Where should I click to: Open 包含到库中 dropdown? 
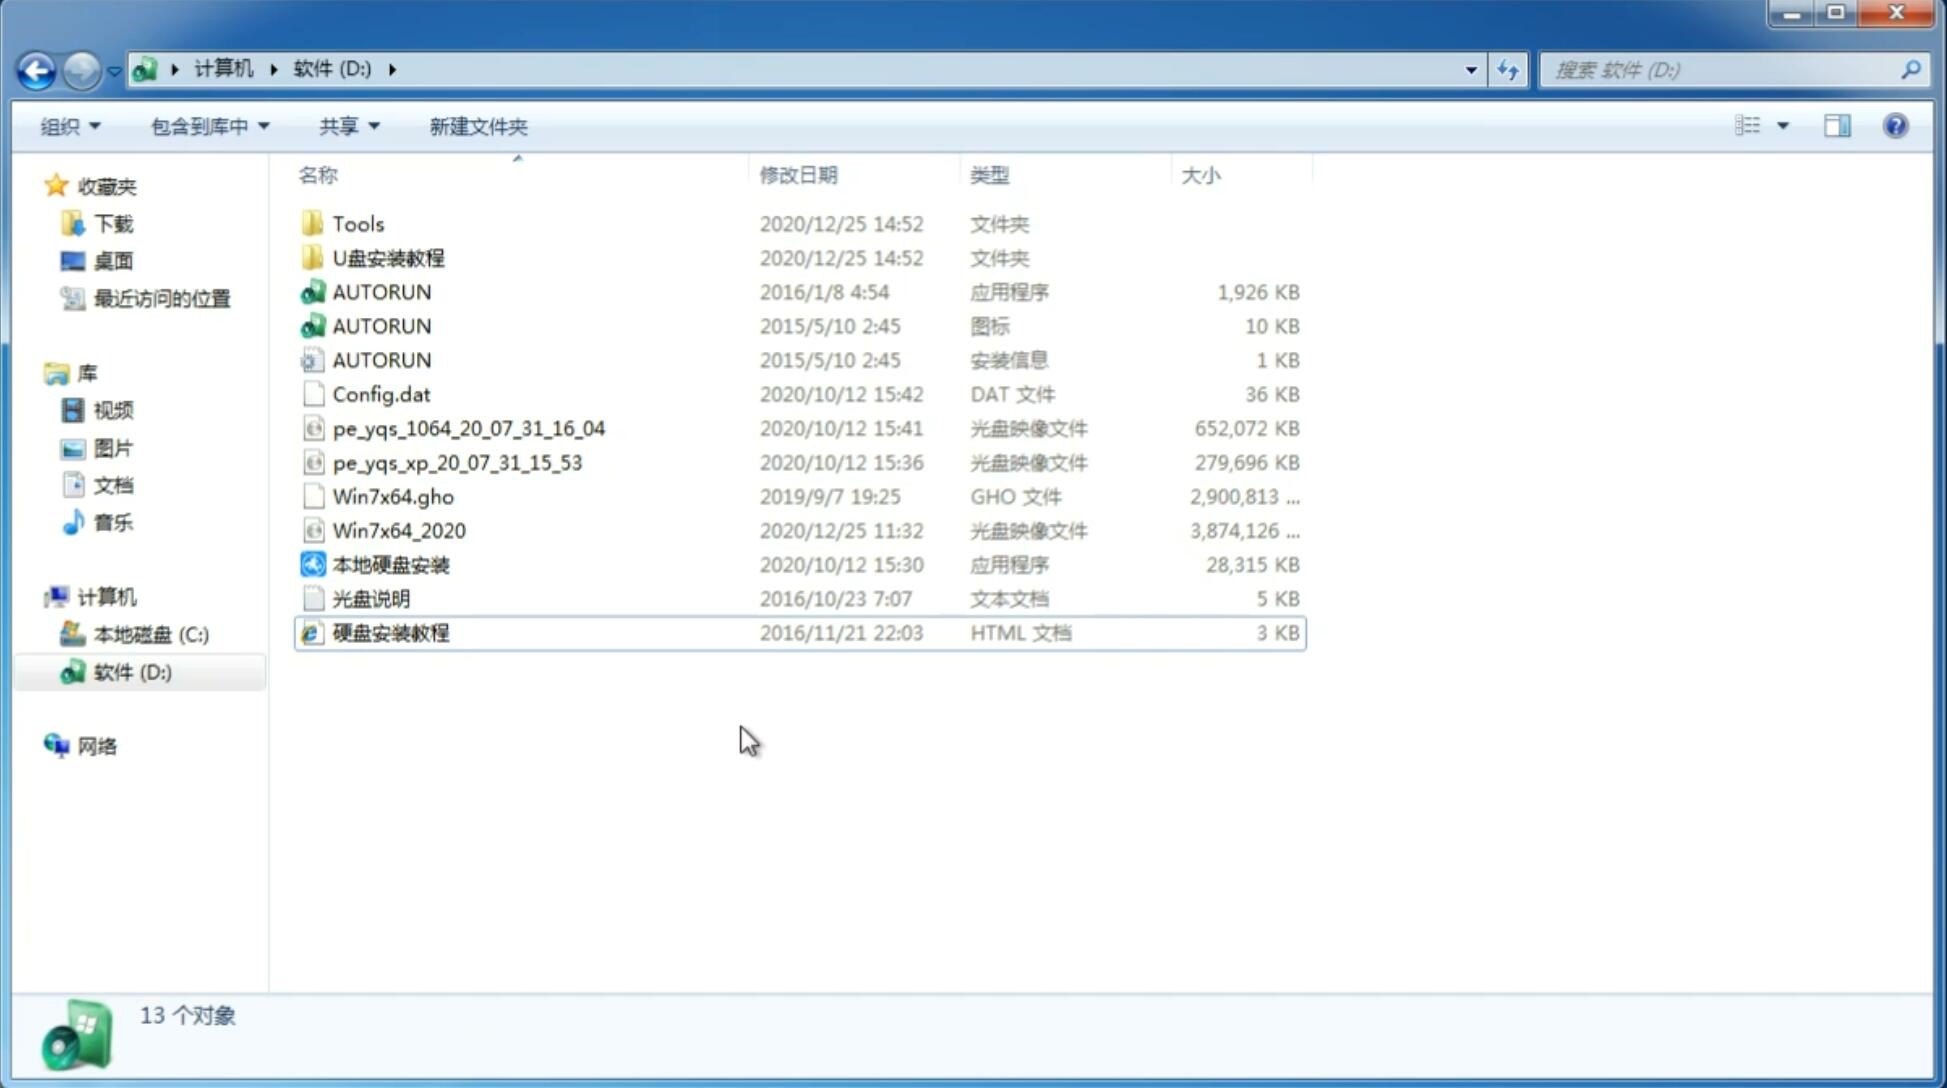(x=209, y=126)
